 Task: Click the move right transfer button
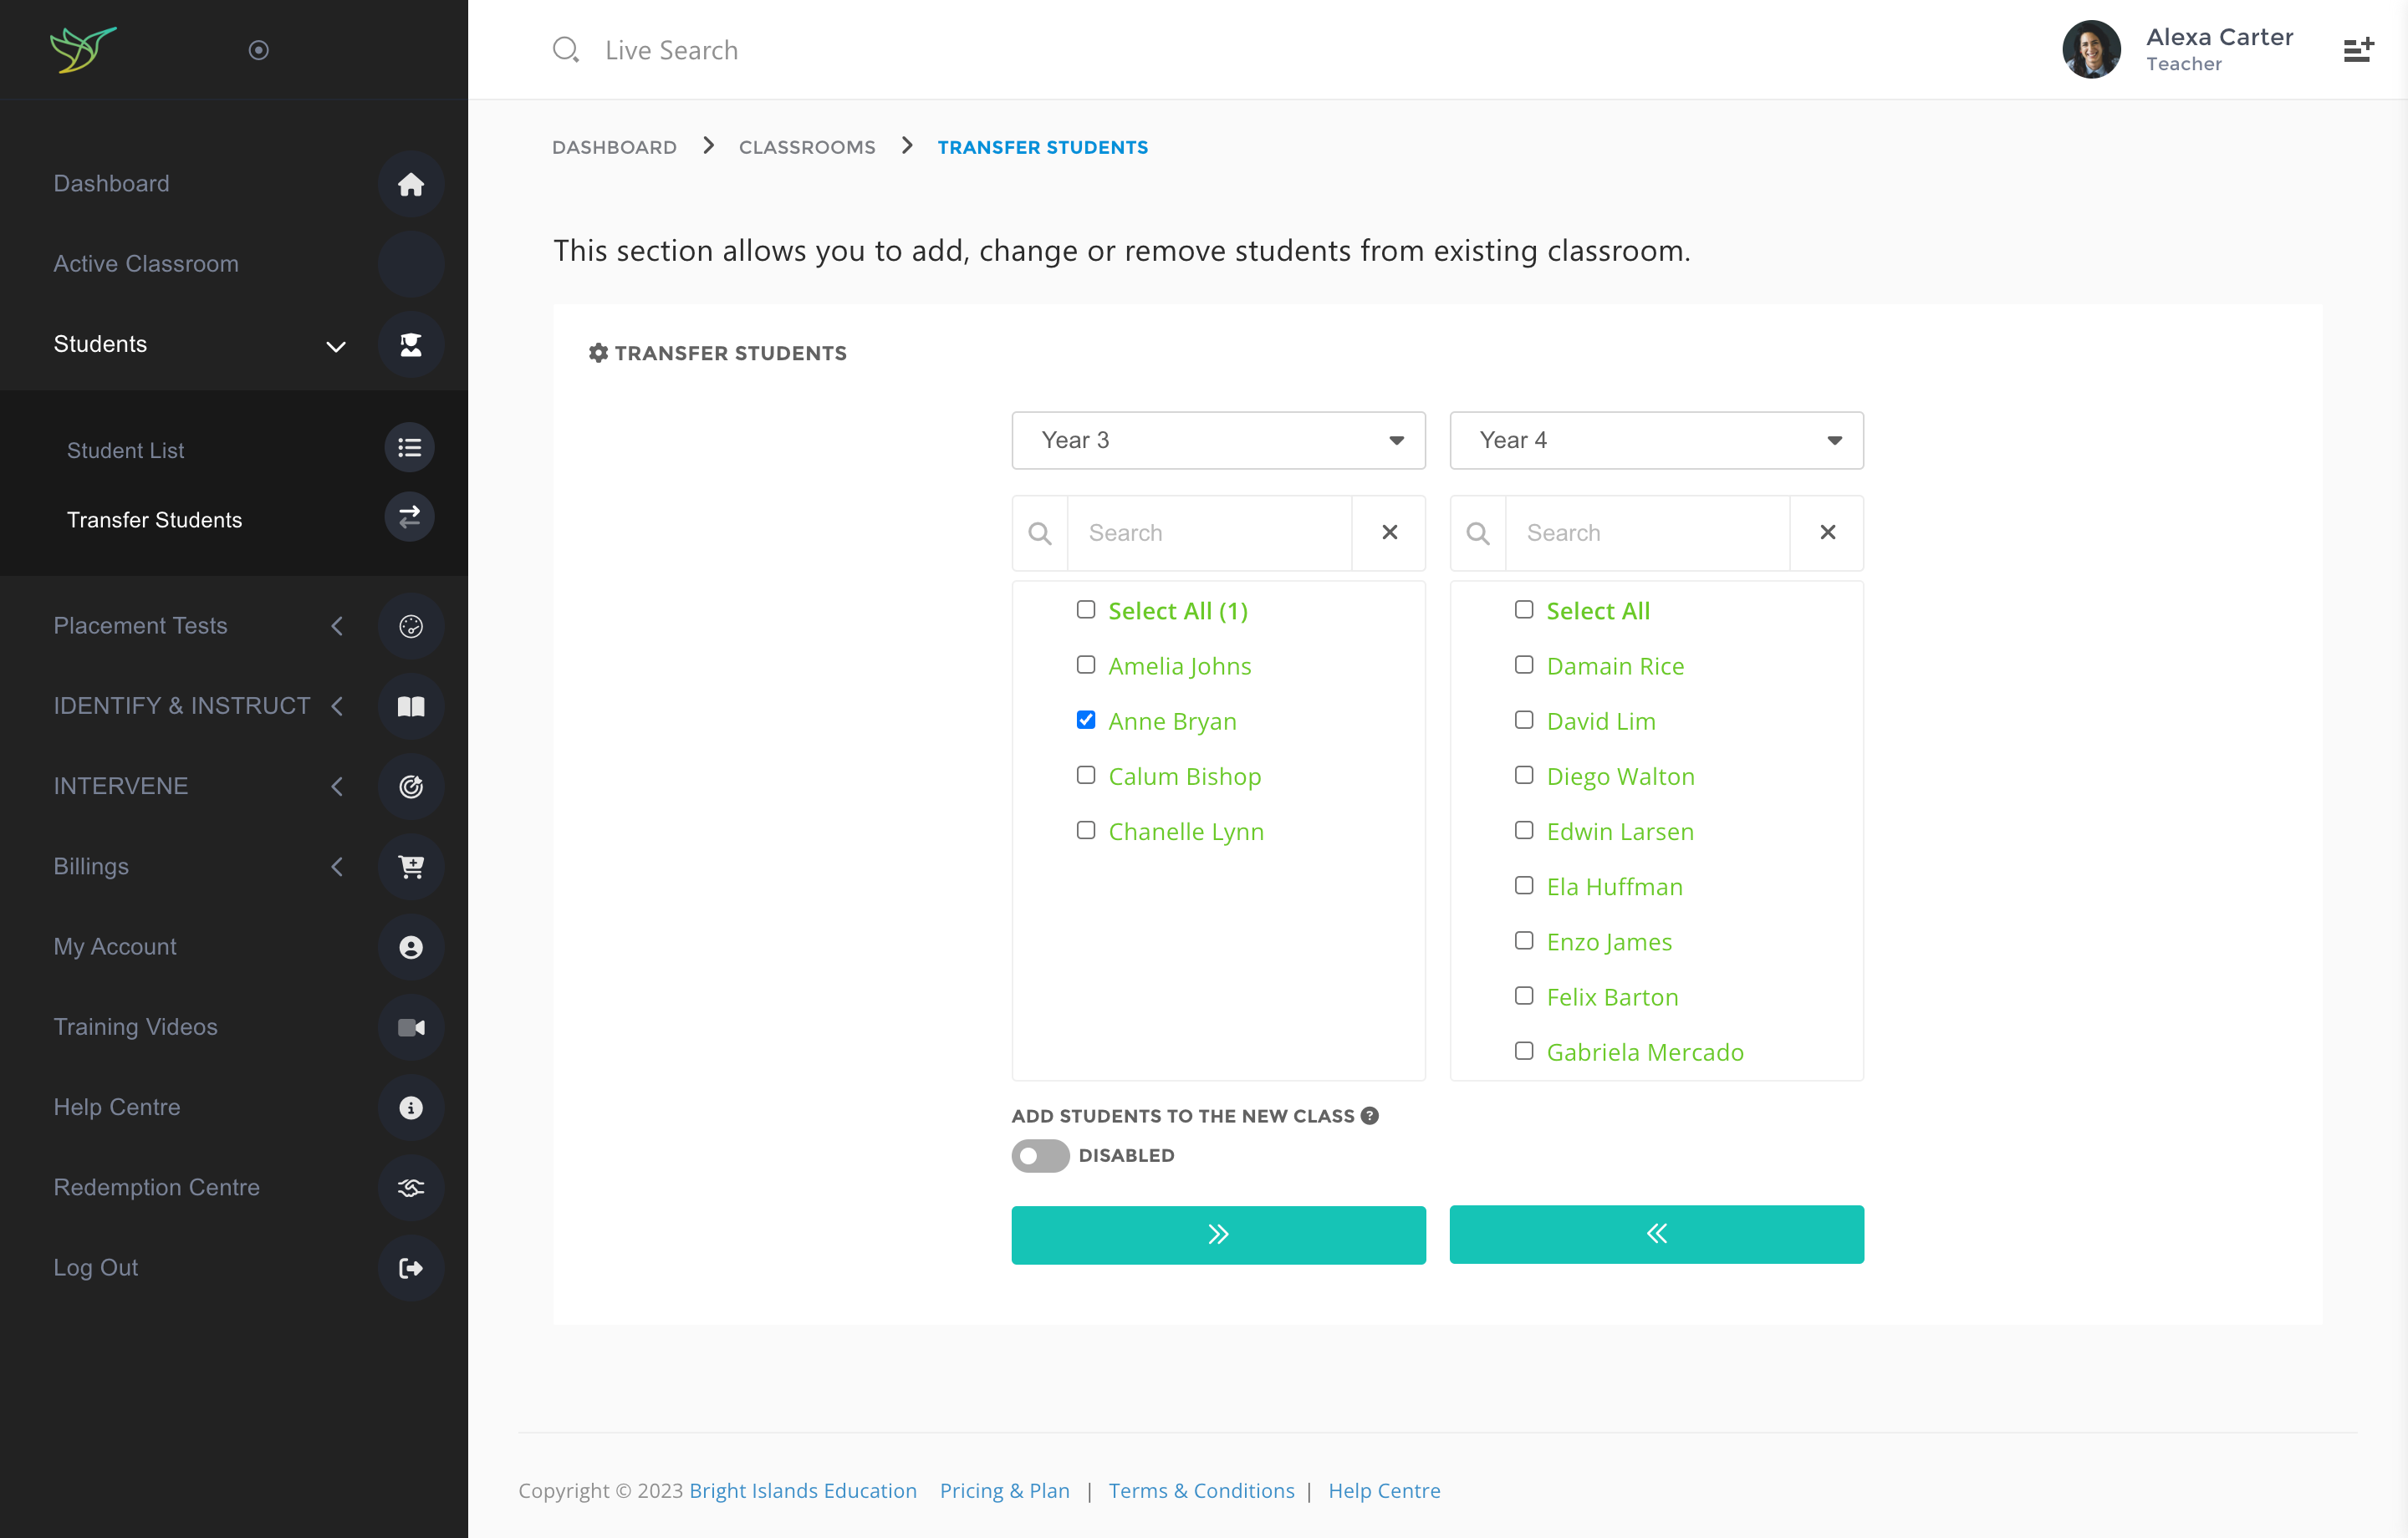click(x=1217, y=1234)
